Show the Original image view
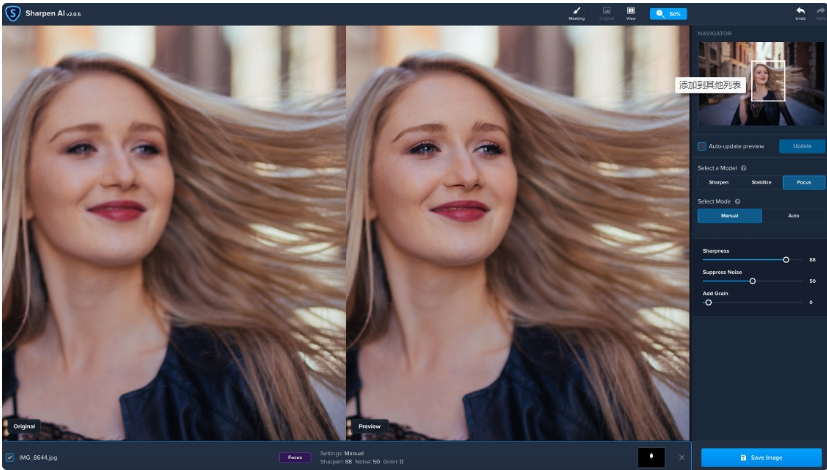Screen dimensions: 827x470 click(607, 14)
